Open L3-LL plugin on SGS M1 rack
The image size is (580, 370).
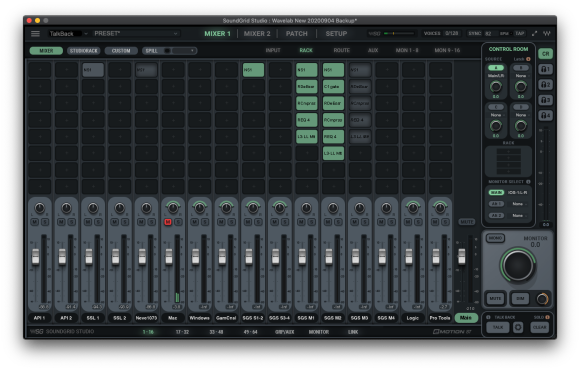tap(307, 137)
